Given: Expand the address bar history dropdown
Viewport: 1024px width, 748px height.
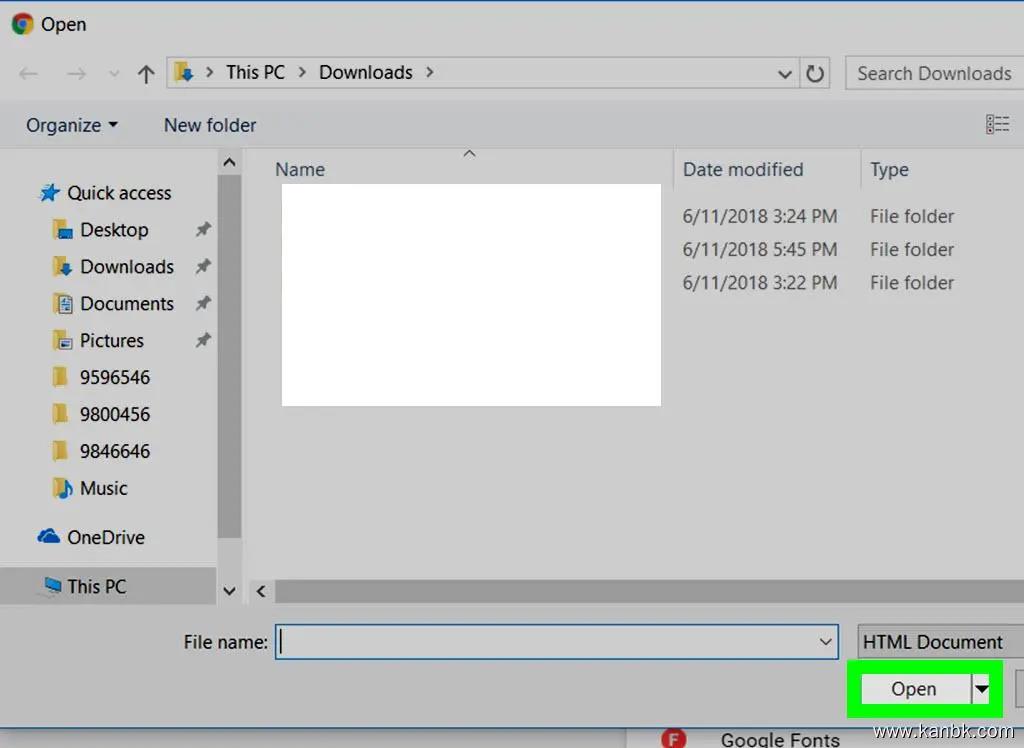Looking at the screenshot, I should (x=785, y=74).
